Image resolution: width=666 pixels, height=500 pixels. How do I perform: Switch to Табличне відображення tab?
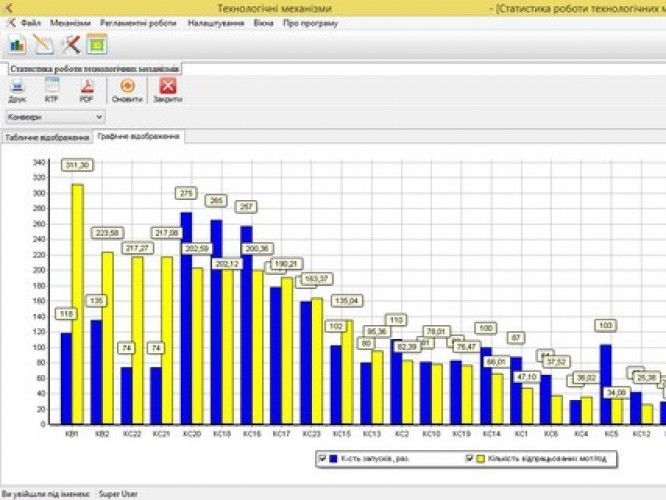(46, 136)
